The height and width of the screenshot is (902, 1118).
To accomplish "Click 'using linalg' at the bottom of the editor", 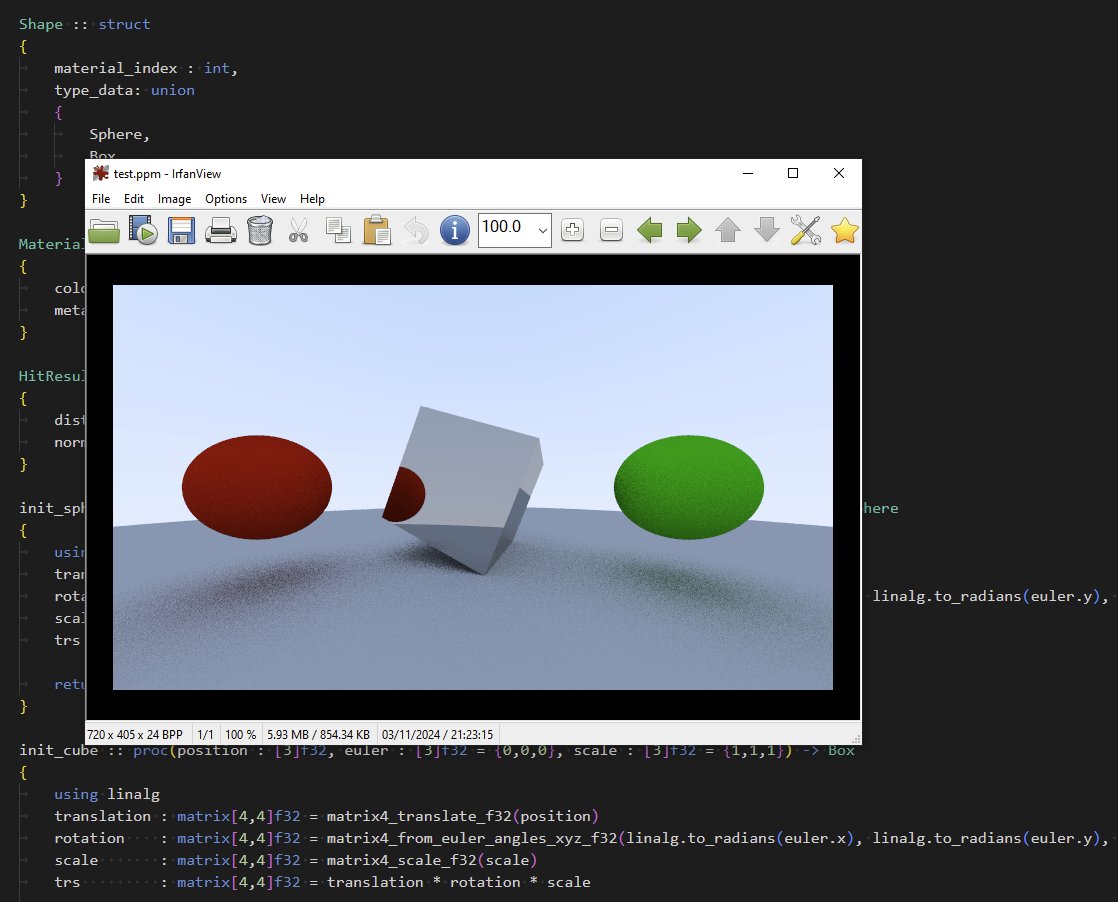I will tap(107, 794).
